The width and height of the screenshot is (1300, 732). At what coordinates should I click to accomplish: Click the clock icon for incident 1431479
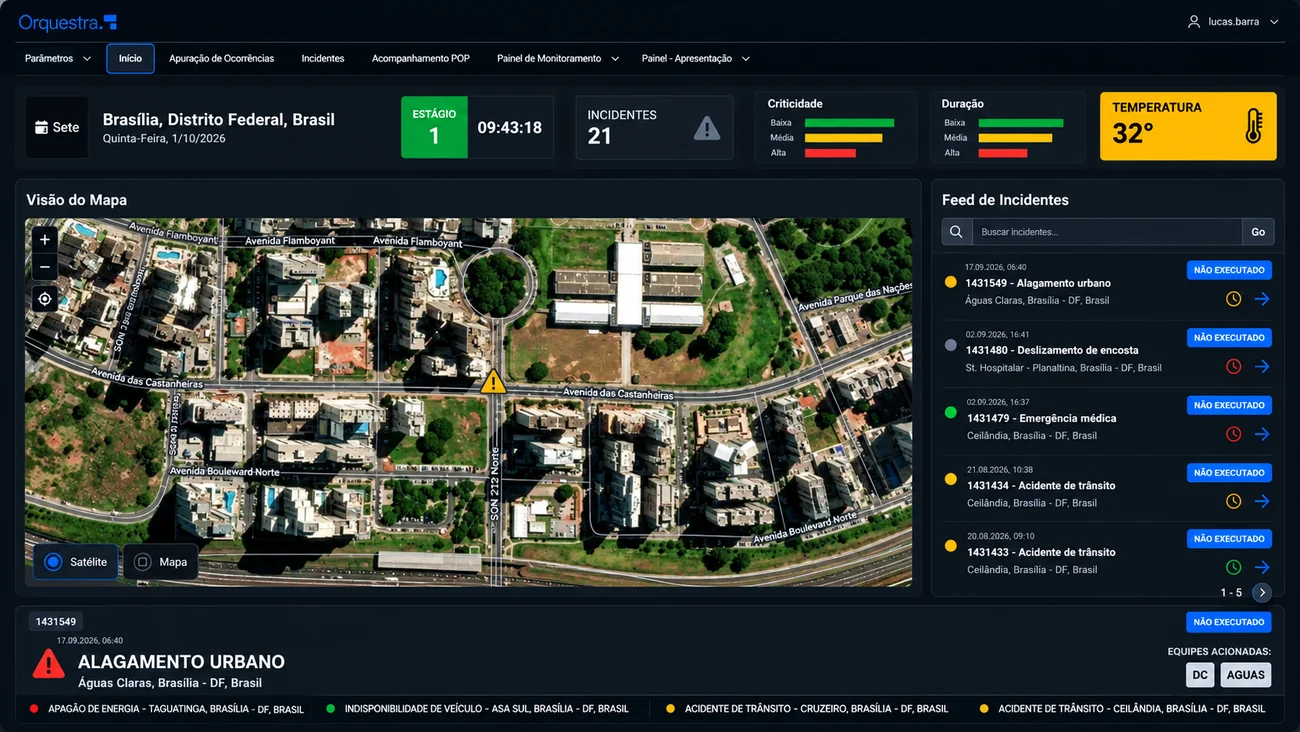[x=1234, y=434]
